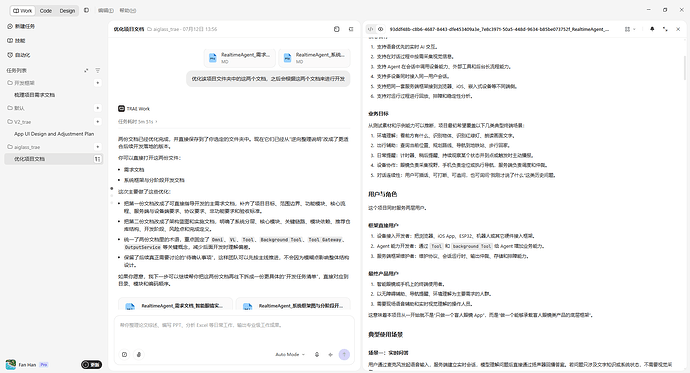690x373 pixels.
Task: Click the RealtimeAgent file name in preview header
Action: (x=499, y=29)
